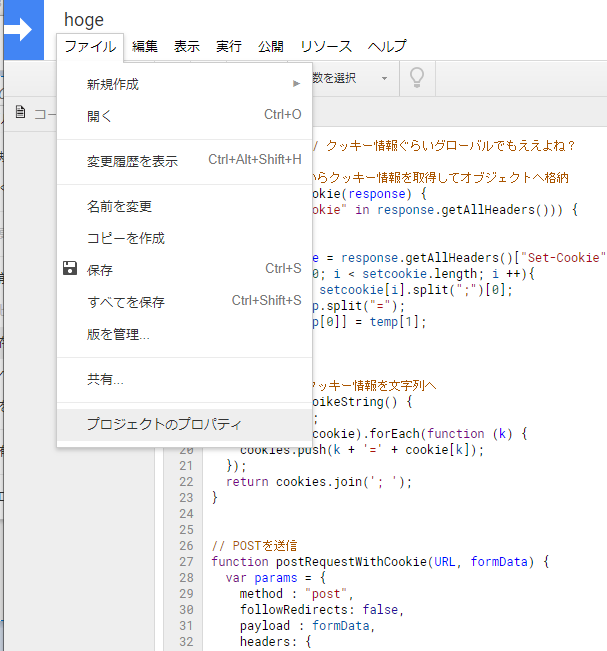Click the method : "post" code line
This screenshot has width=607, height=651.
coord(296,594)
